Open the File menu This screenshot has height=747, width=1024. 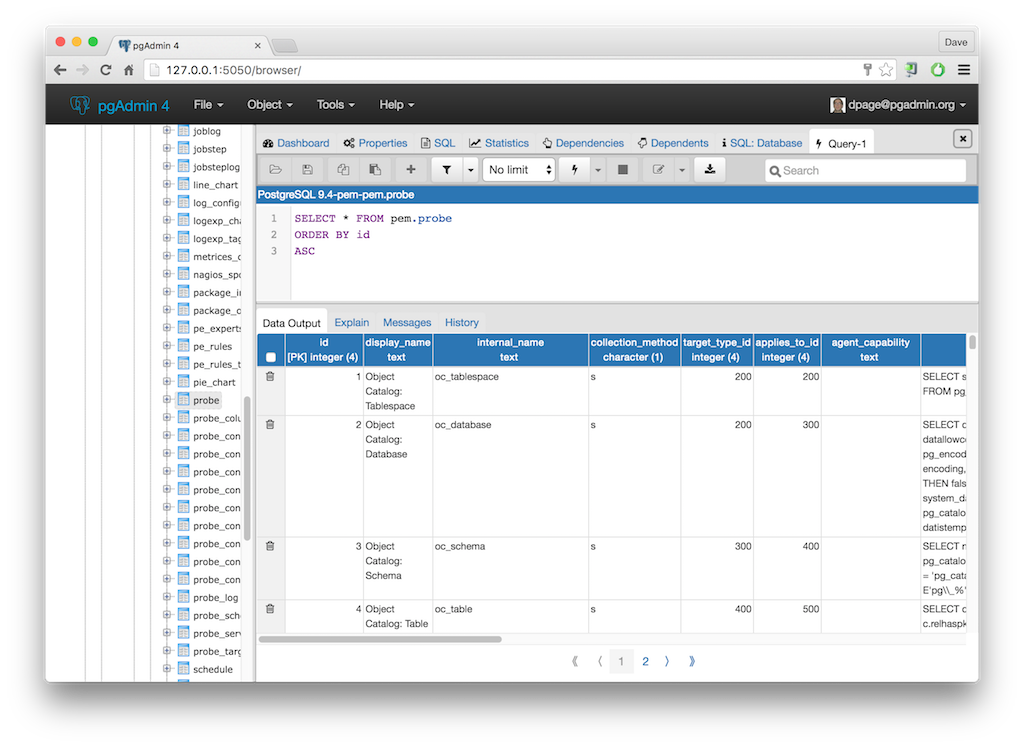(x=208, y=104)
